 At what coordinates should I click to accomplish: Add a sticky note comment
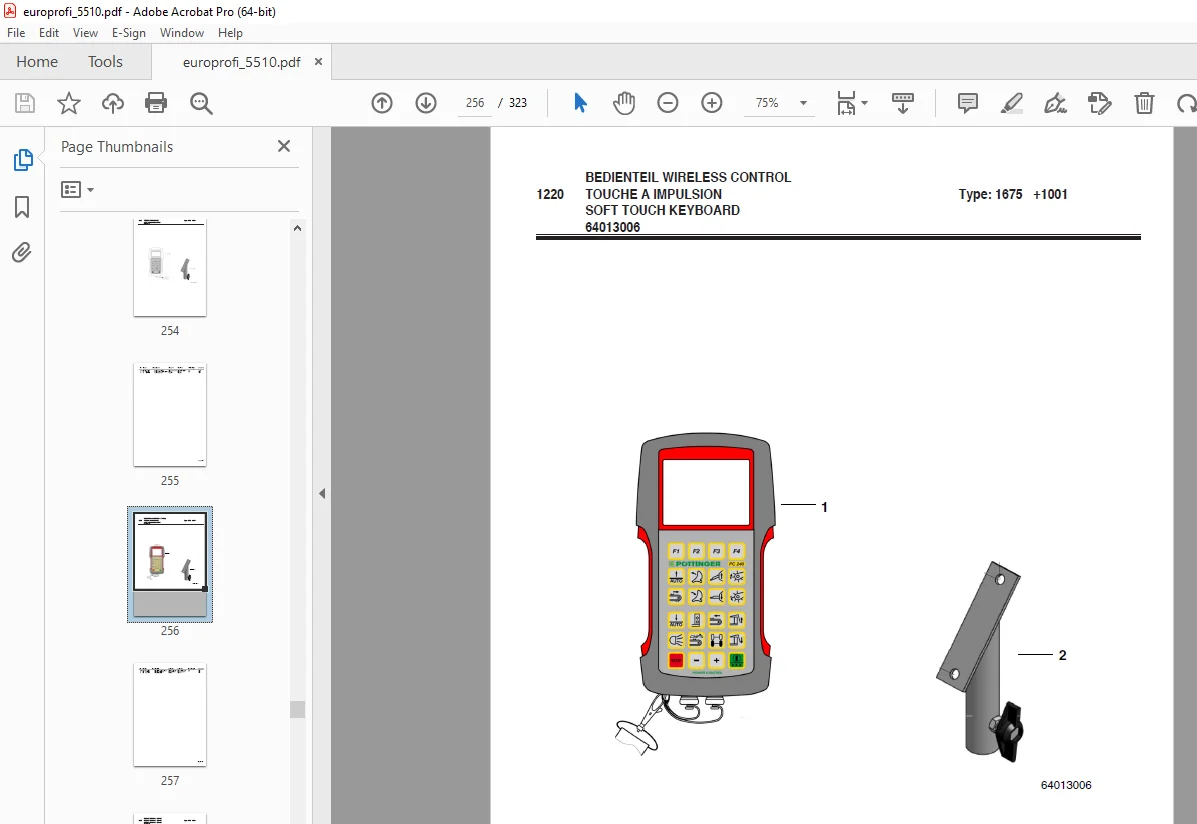(x=968, y=103)
